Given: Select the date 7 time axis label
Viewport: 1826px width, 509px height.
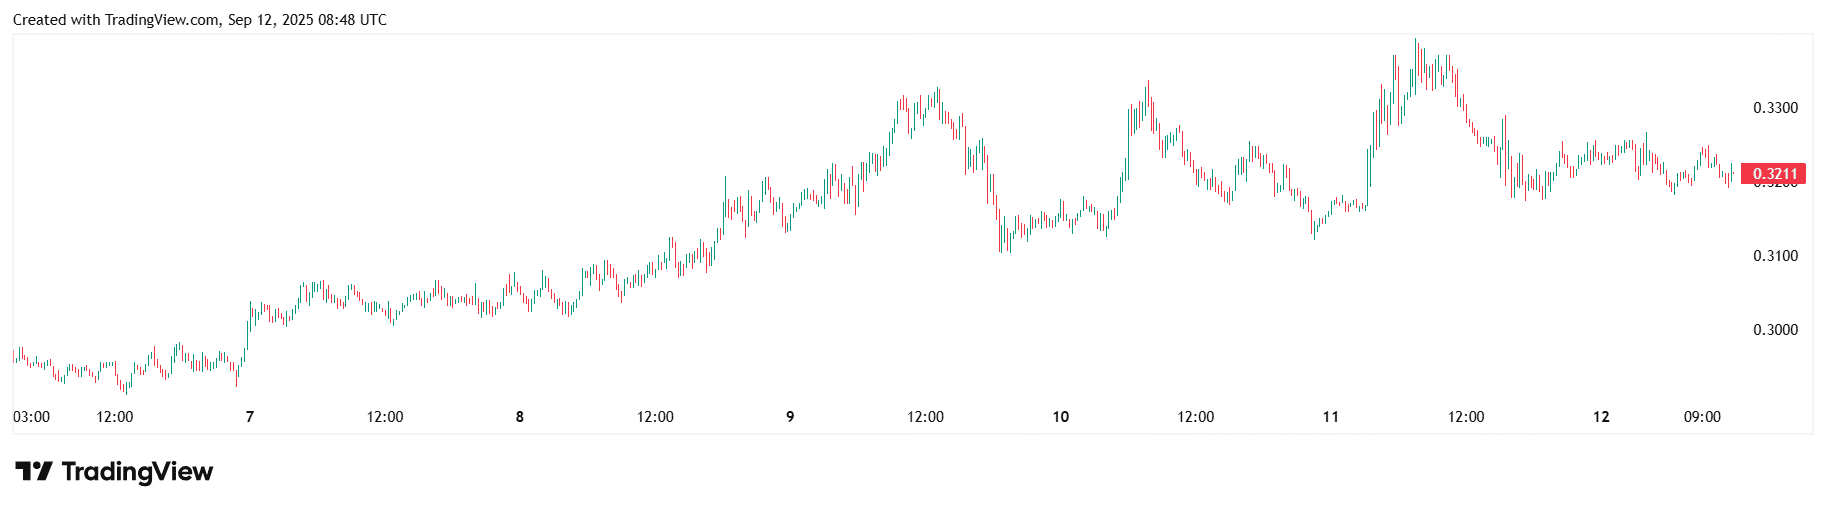Looking at the screenshot, I should [250, 417].
